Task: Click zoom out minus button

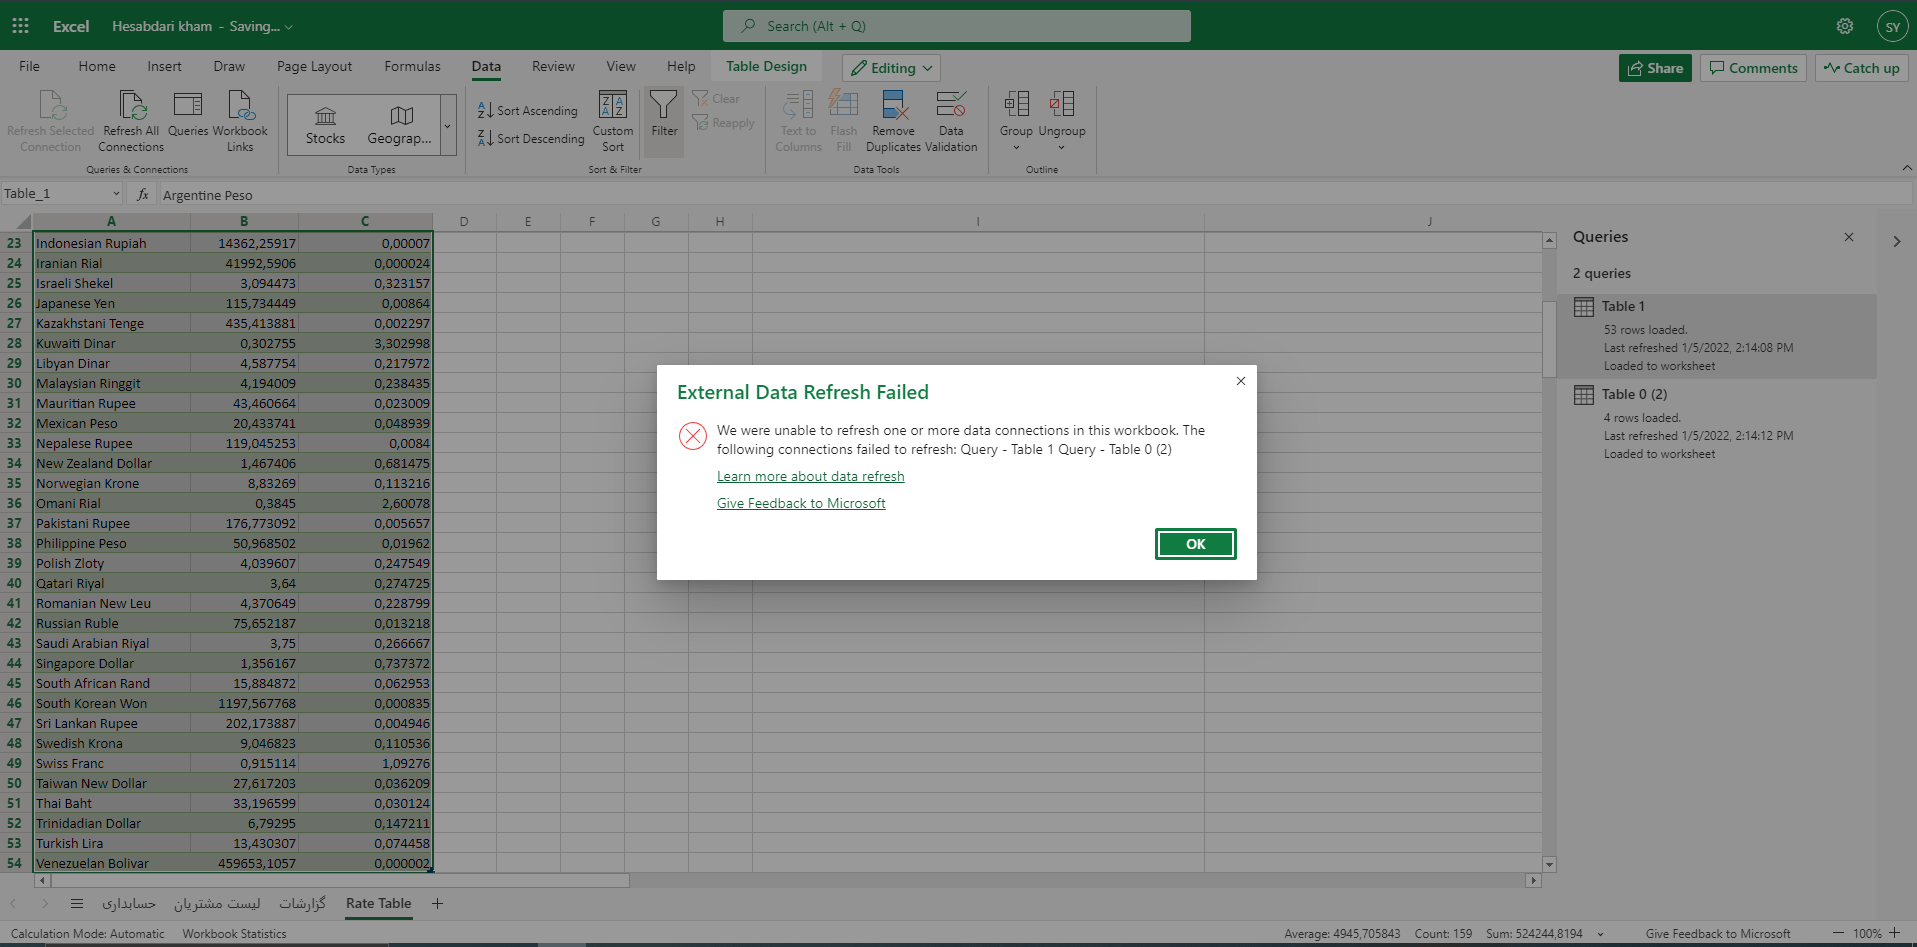Action: 1838,933
